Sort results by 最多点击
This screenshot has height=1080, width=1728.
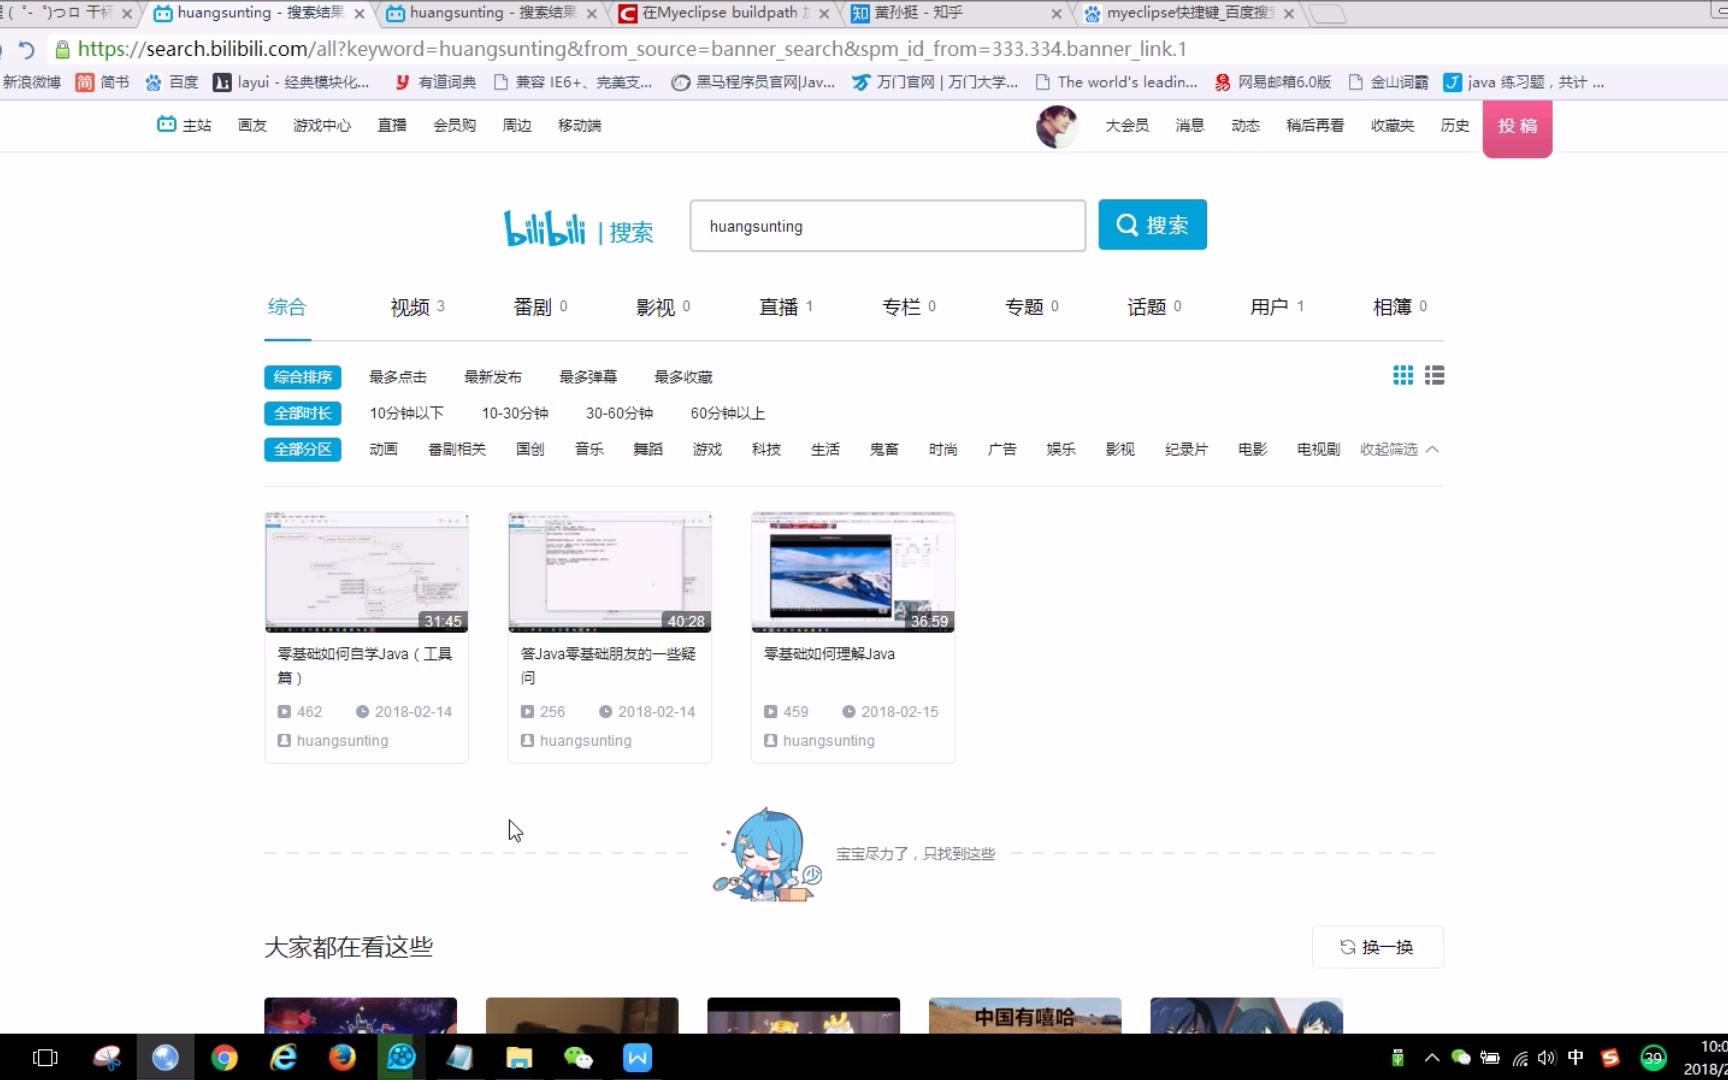(x=398, y=377)
